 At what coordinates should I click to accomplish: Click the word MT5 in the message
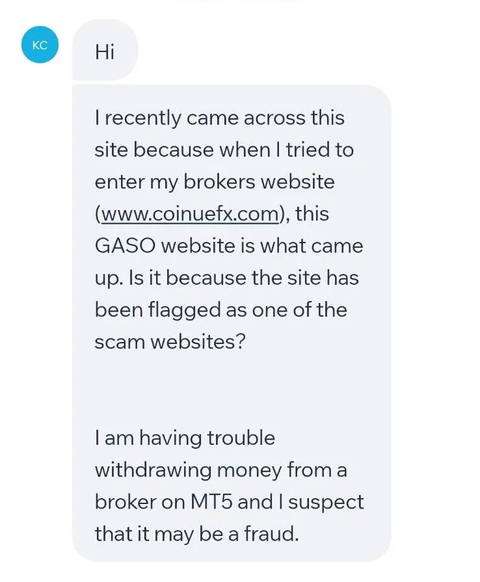point(212,502)
